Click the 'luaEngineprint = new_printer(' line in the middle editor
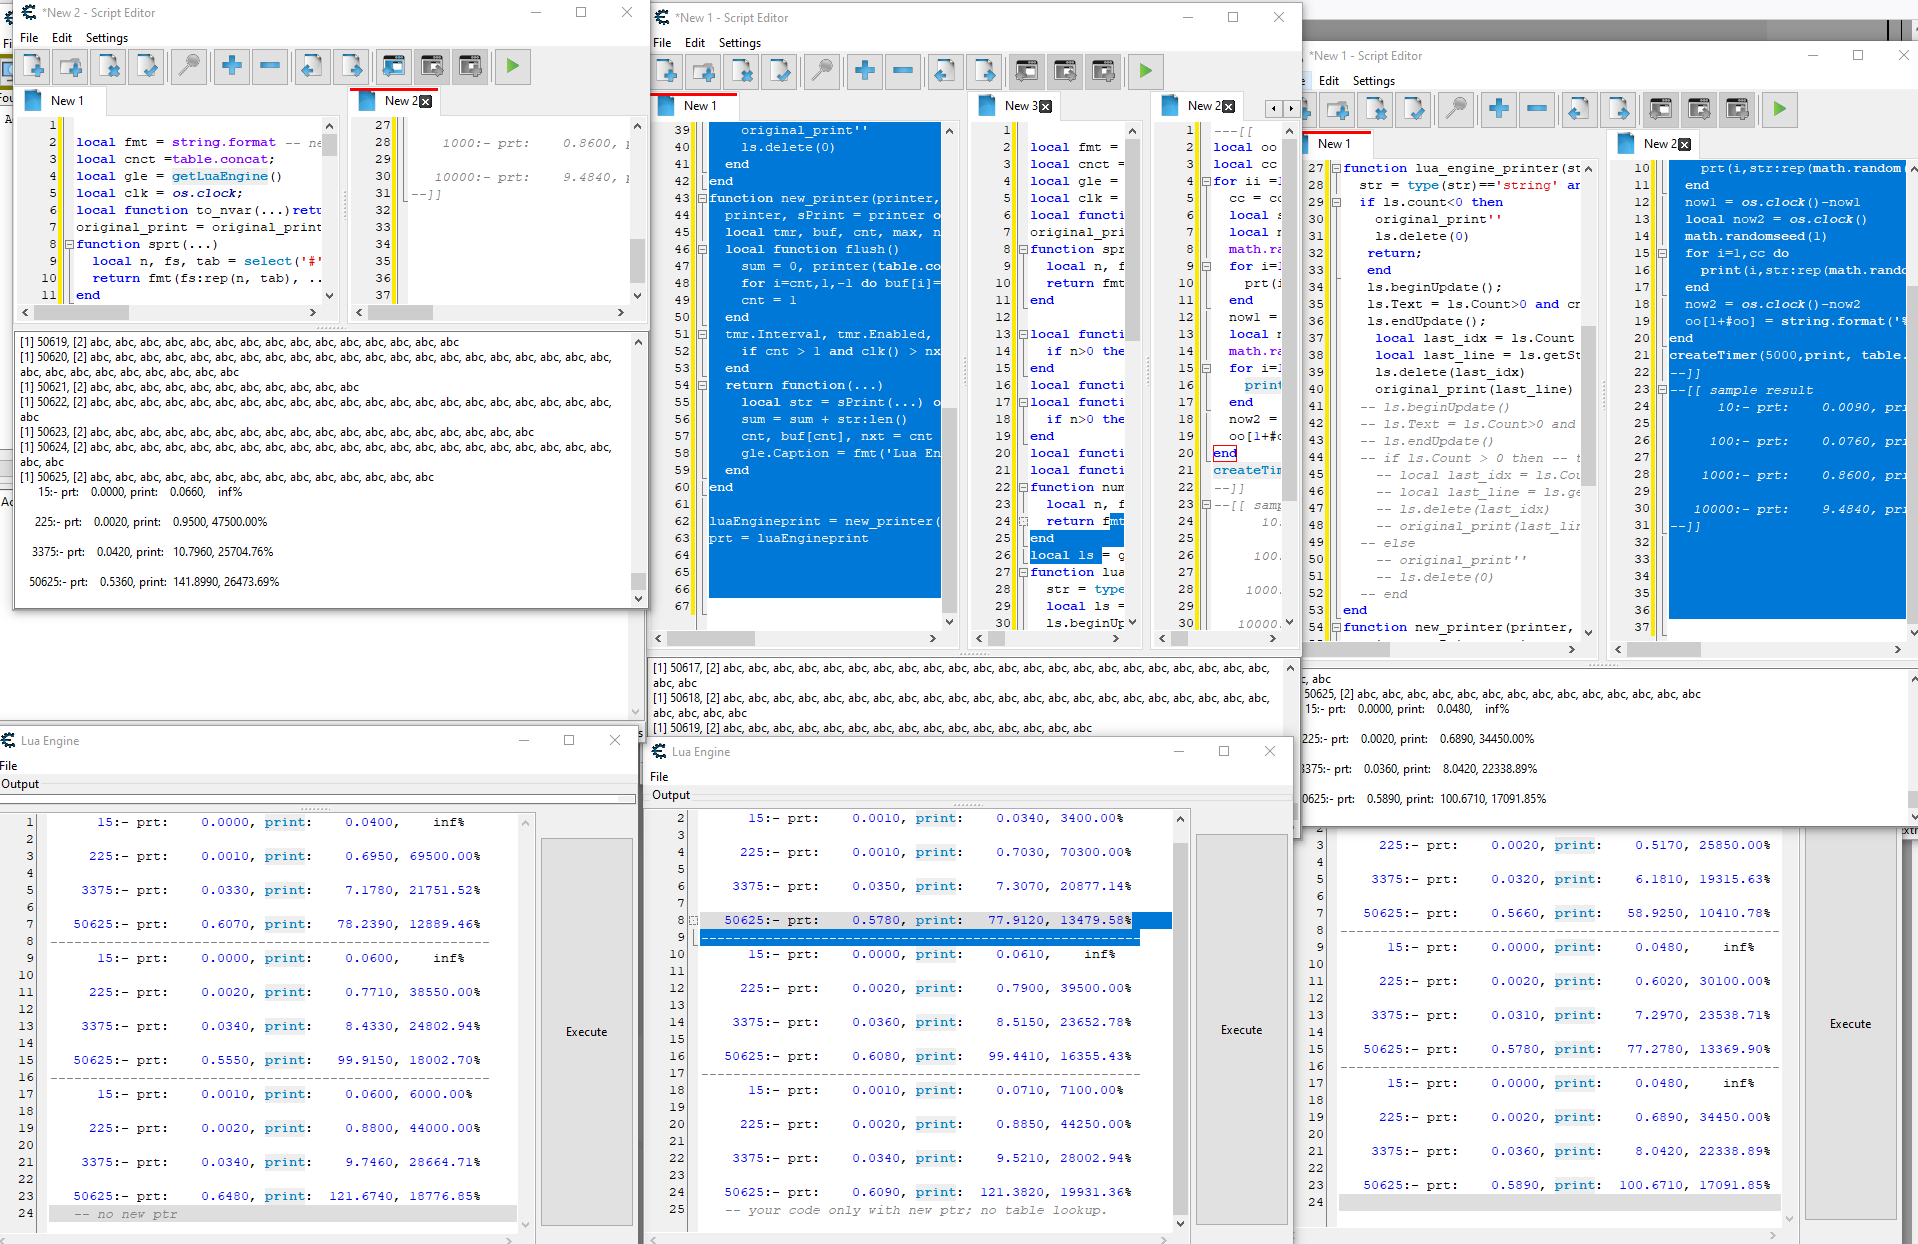 click(x=825, y=522)
